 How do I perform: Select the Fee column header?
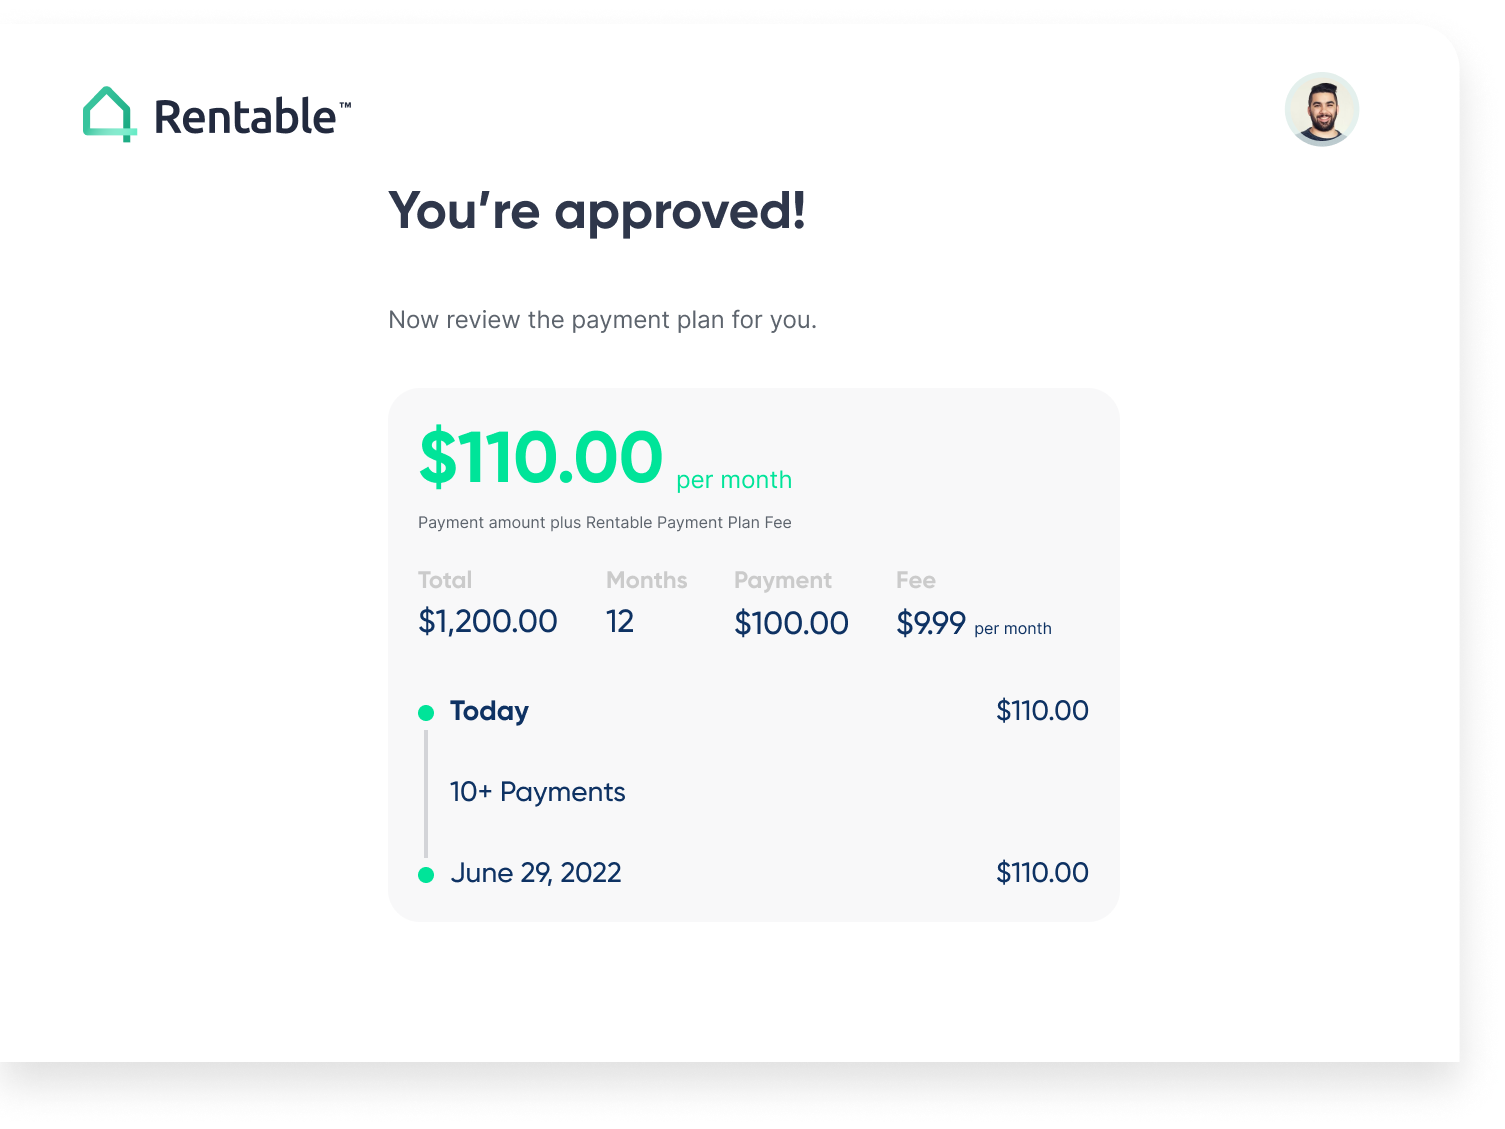915,580
